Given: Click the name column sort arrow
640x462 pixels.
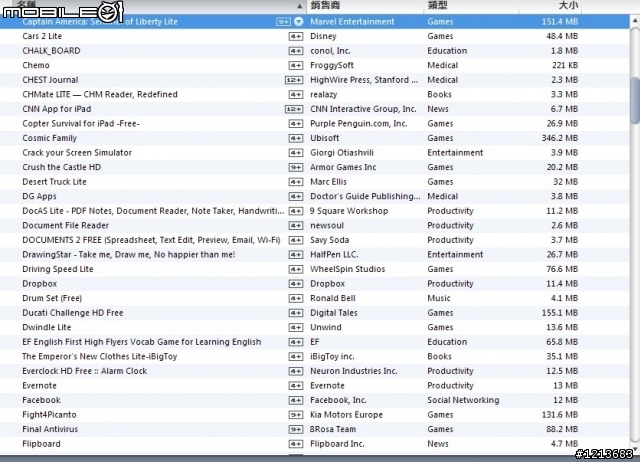Looking at the screenshot, I should pyautogui.click(x=300, y=6).
